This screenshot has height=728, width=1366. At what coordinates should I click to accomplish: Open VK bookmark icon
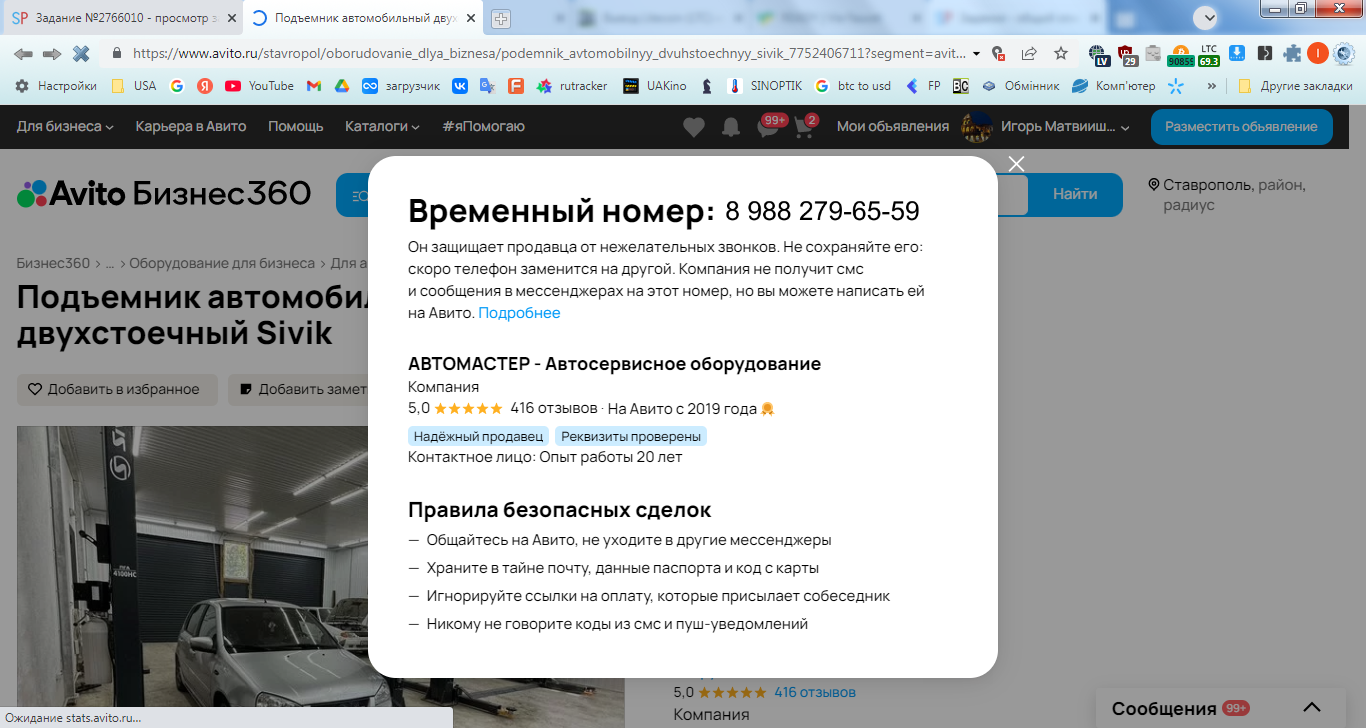[460, 86]
